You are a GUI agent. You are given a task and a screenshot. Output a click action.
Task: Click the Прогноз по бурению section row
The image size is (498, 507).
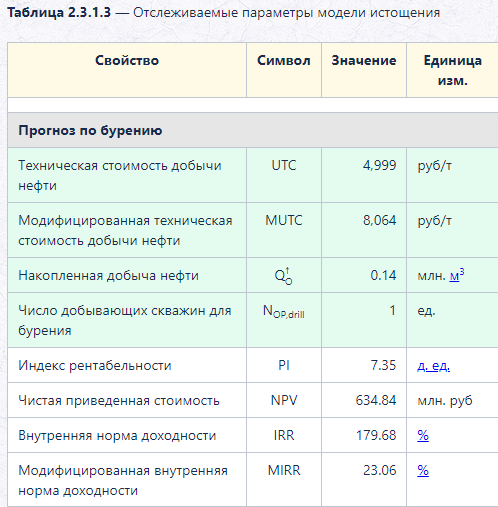253,130
